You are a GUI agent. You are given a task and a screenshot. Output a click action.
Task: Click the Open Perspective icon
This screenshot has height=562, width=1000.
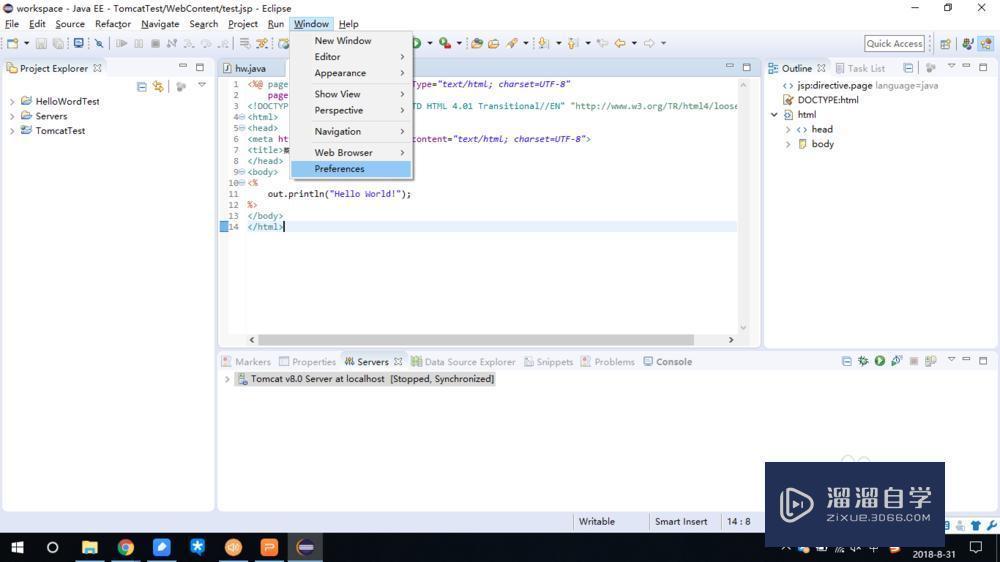tap(945, 43)
